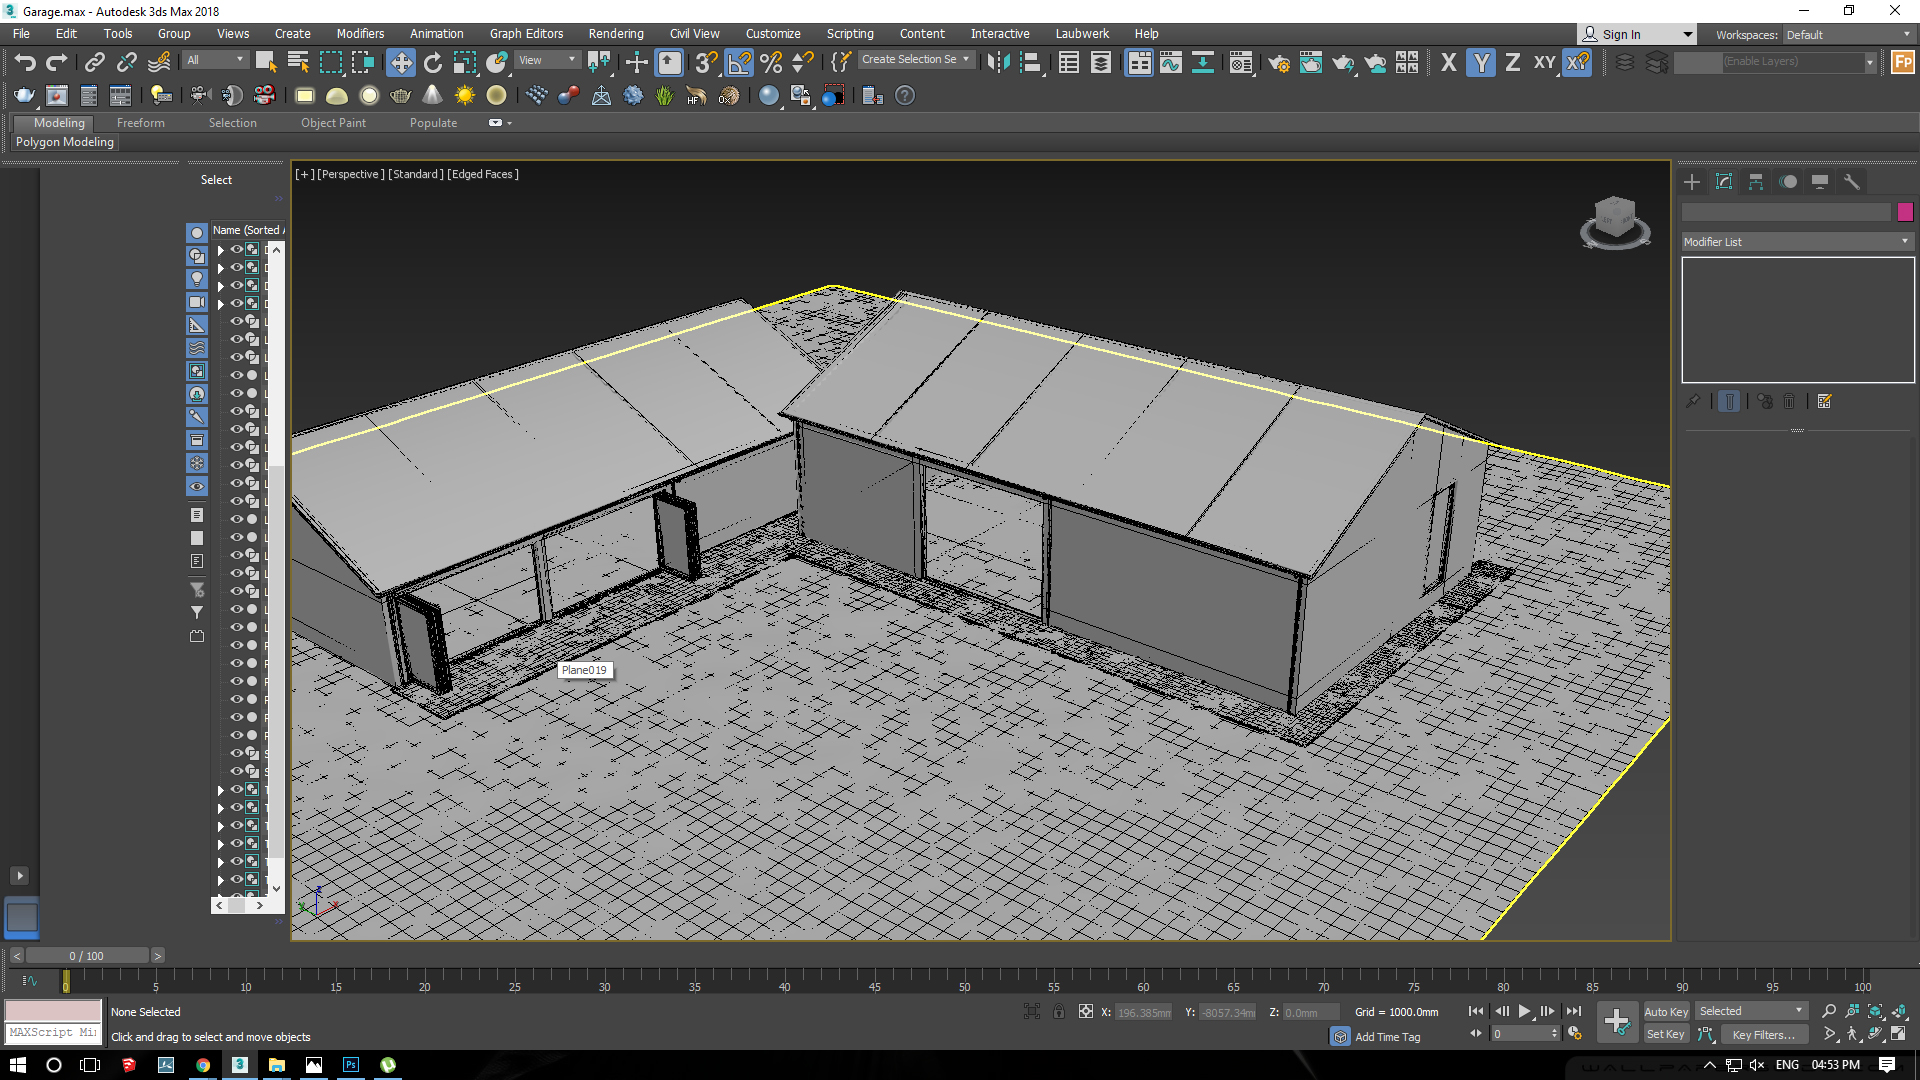The width and height of the screenshot is (1920, 1080).
Task: Open the selection filter All dropdown
Action: coord(213,59)
